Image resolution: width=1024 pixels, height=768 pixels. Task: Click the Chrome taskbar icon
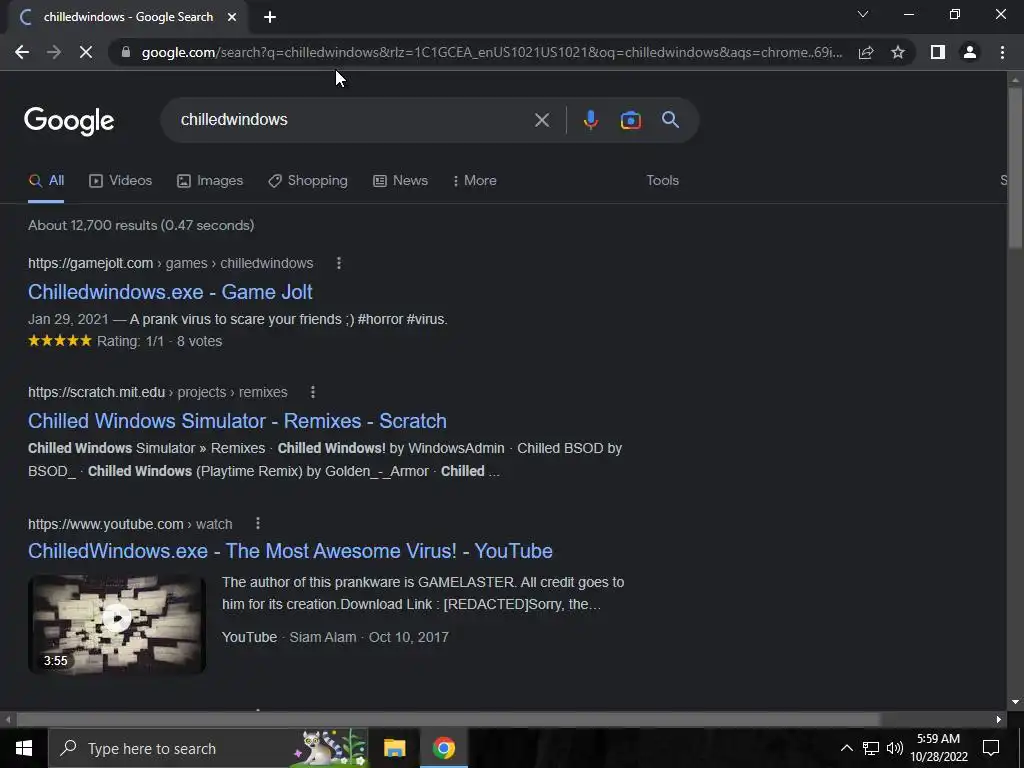[443, 748]
